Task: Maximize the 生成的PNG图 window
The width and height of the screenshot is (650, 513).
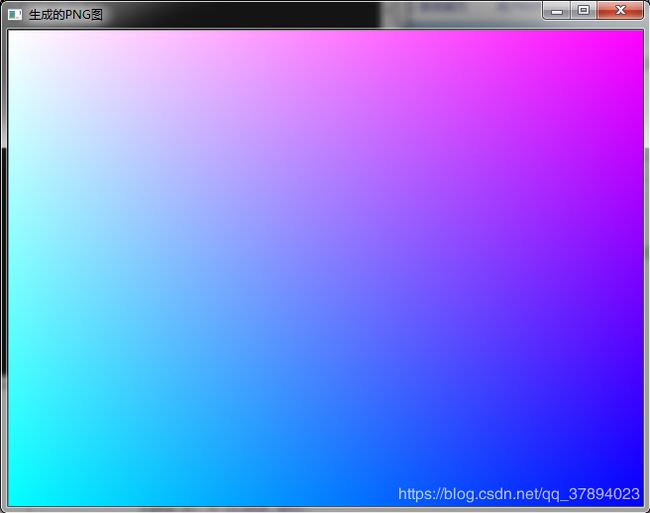Action: point(584,10)
